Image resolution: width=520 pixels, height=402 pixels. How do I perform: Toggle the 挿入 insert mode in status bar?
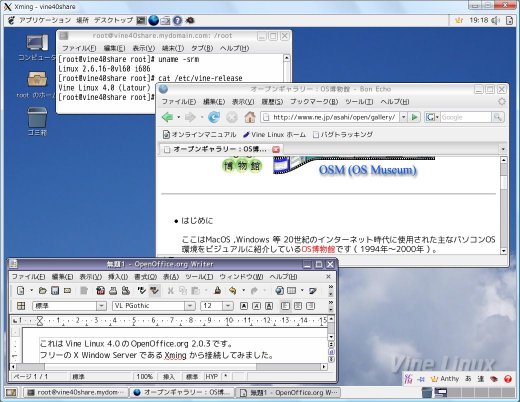(x=169, y=377)
